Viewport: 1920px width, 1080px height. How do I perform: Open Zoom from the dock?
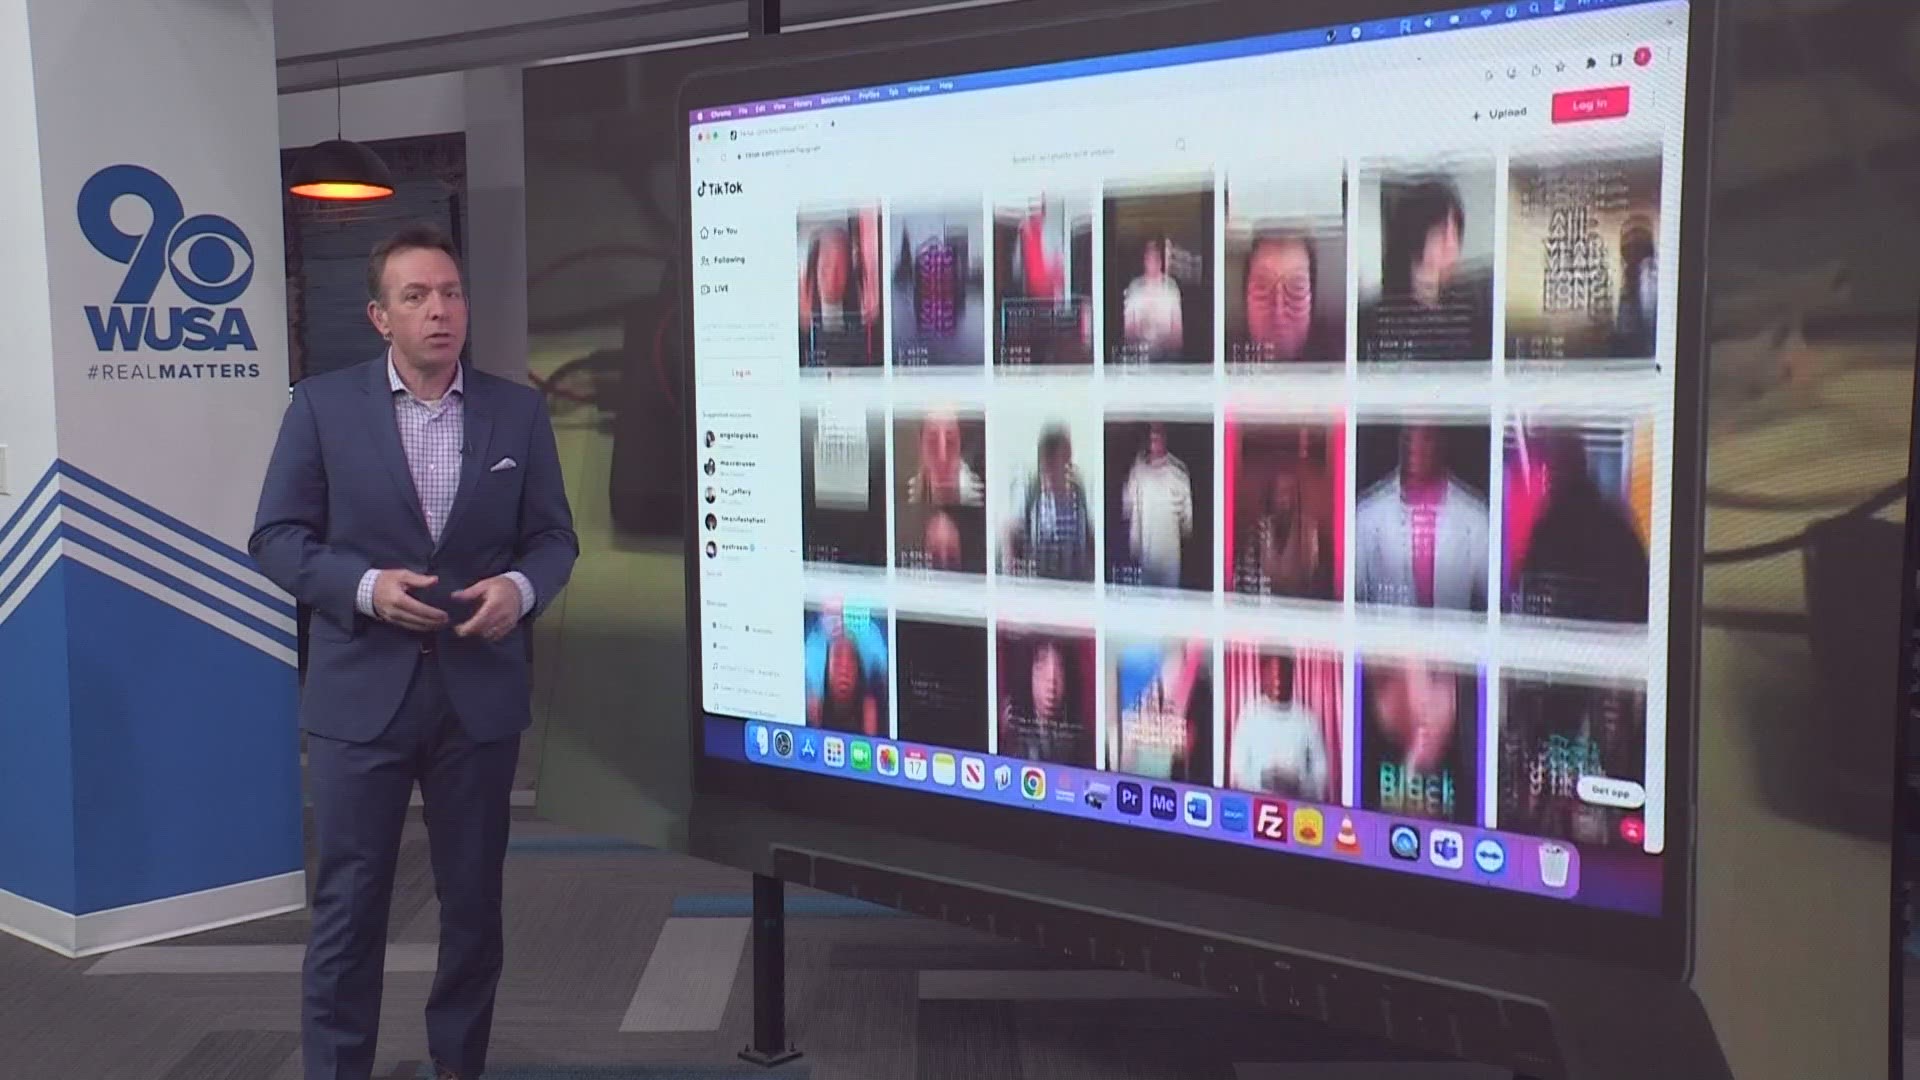(x=1232, y=814)
